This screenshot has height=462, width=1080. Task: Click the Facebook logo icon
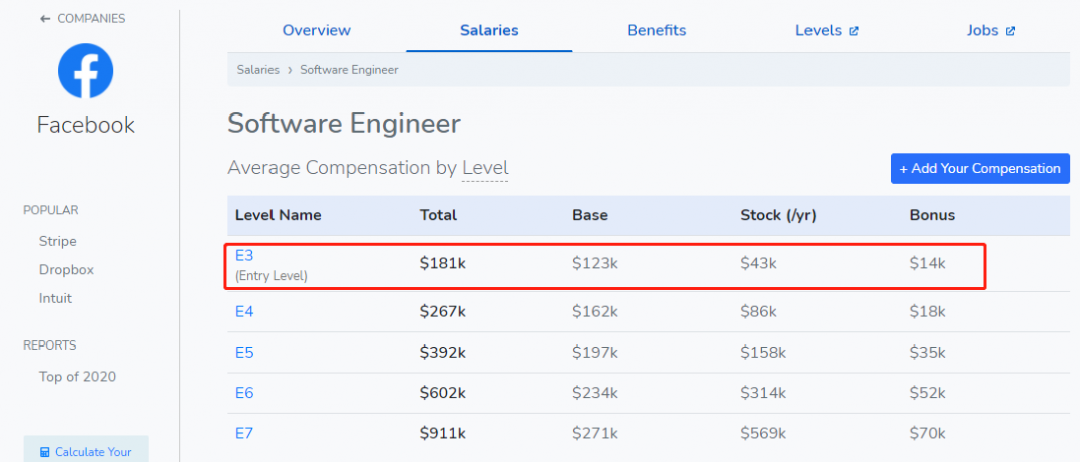coord(85,71)
